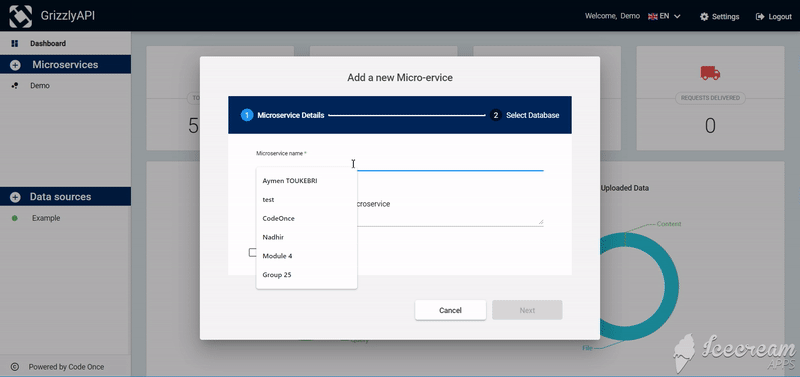Expand the EN language dropdown chevron

coord(677,16)
